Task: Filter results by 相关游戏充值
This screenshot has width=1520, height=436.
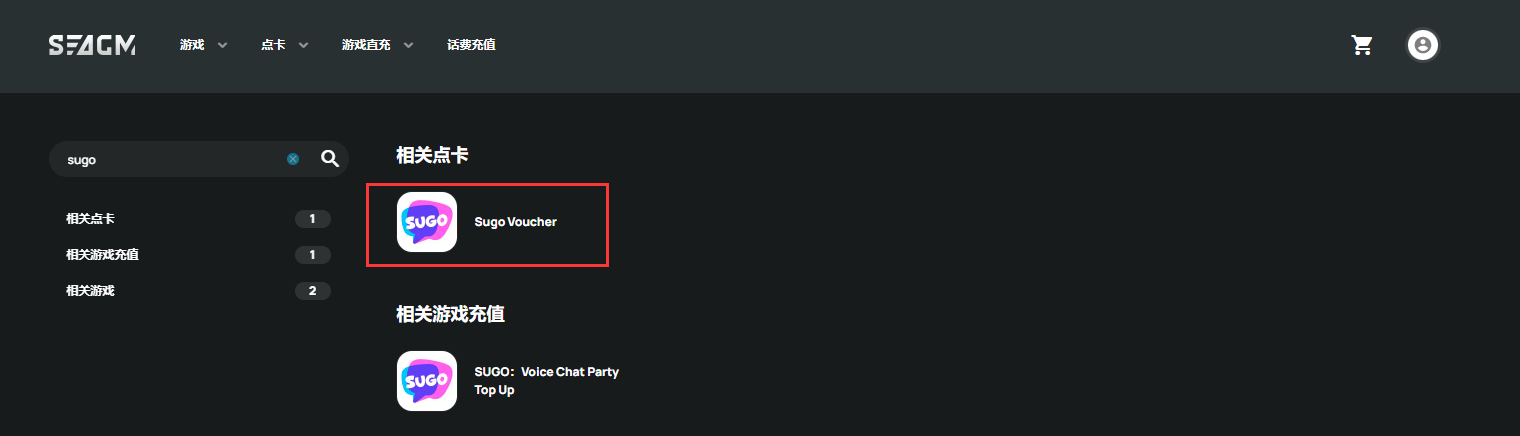Action: (198, 255)
